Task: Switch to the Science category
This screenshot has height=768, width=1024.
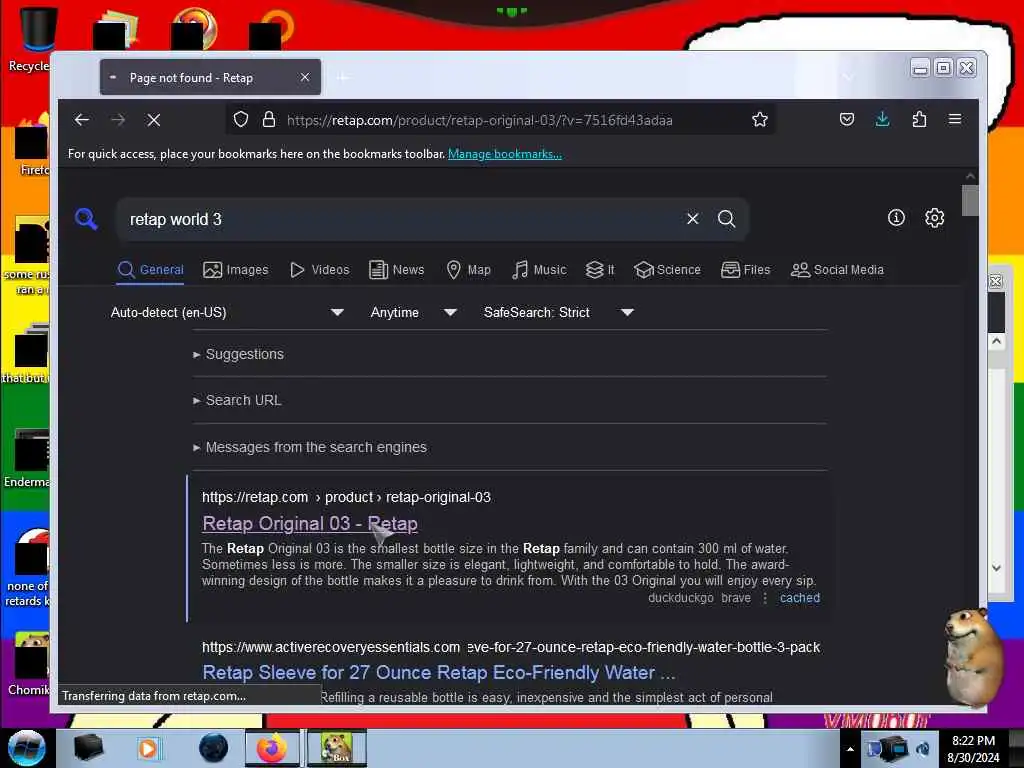Action: click(667, 270)
